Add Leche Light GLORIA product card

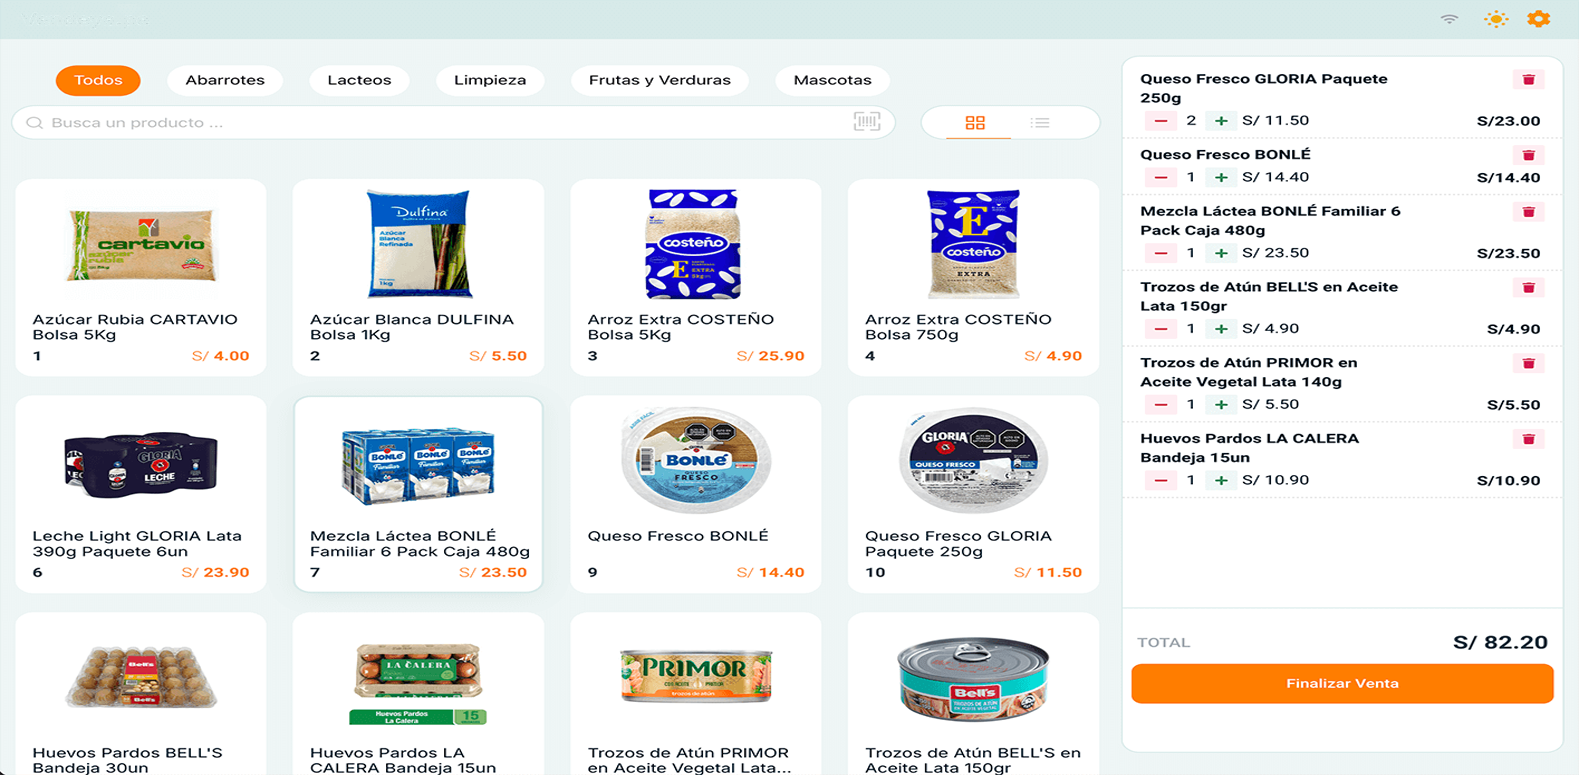141,494
